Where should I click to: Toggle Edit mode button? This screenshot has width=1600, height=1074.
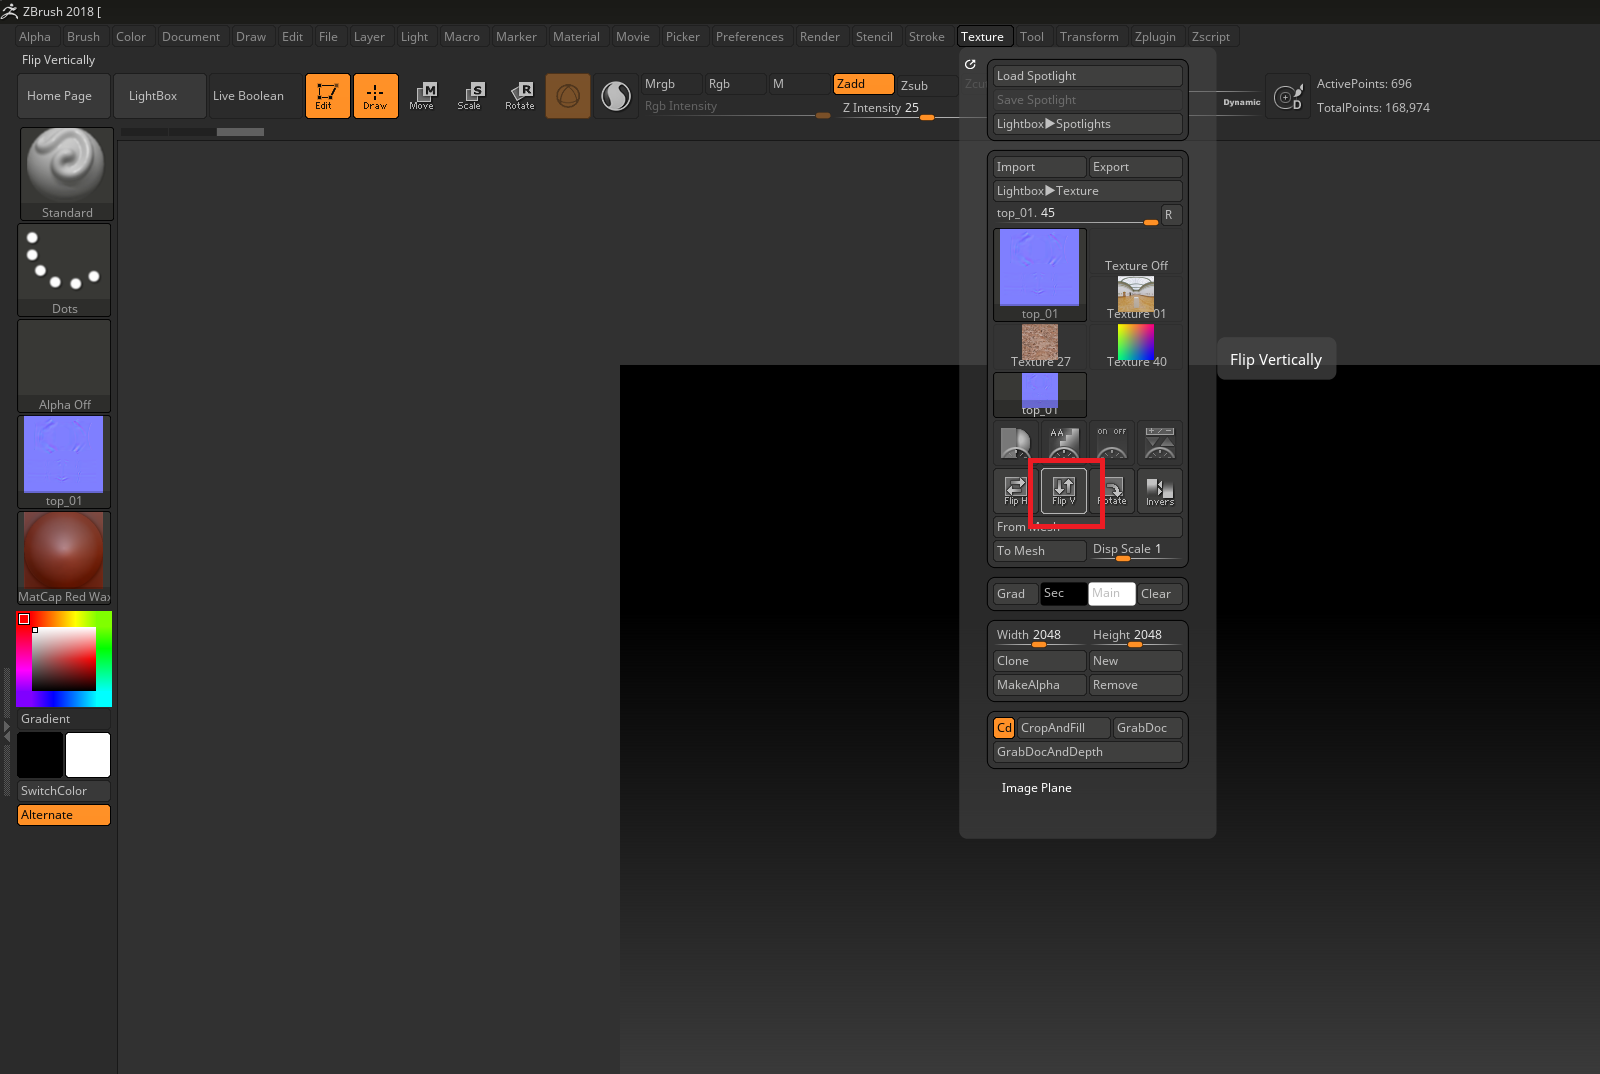pos(328,96)
